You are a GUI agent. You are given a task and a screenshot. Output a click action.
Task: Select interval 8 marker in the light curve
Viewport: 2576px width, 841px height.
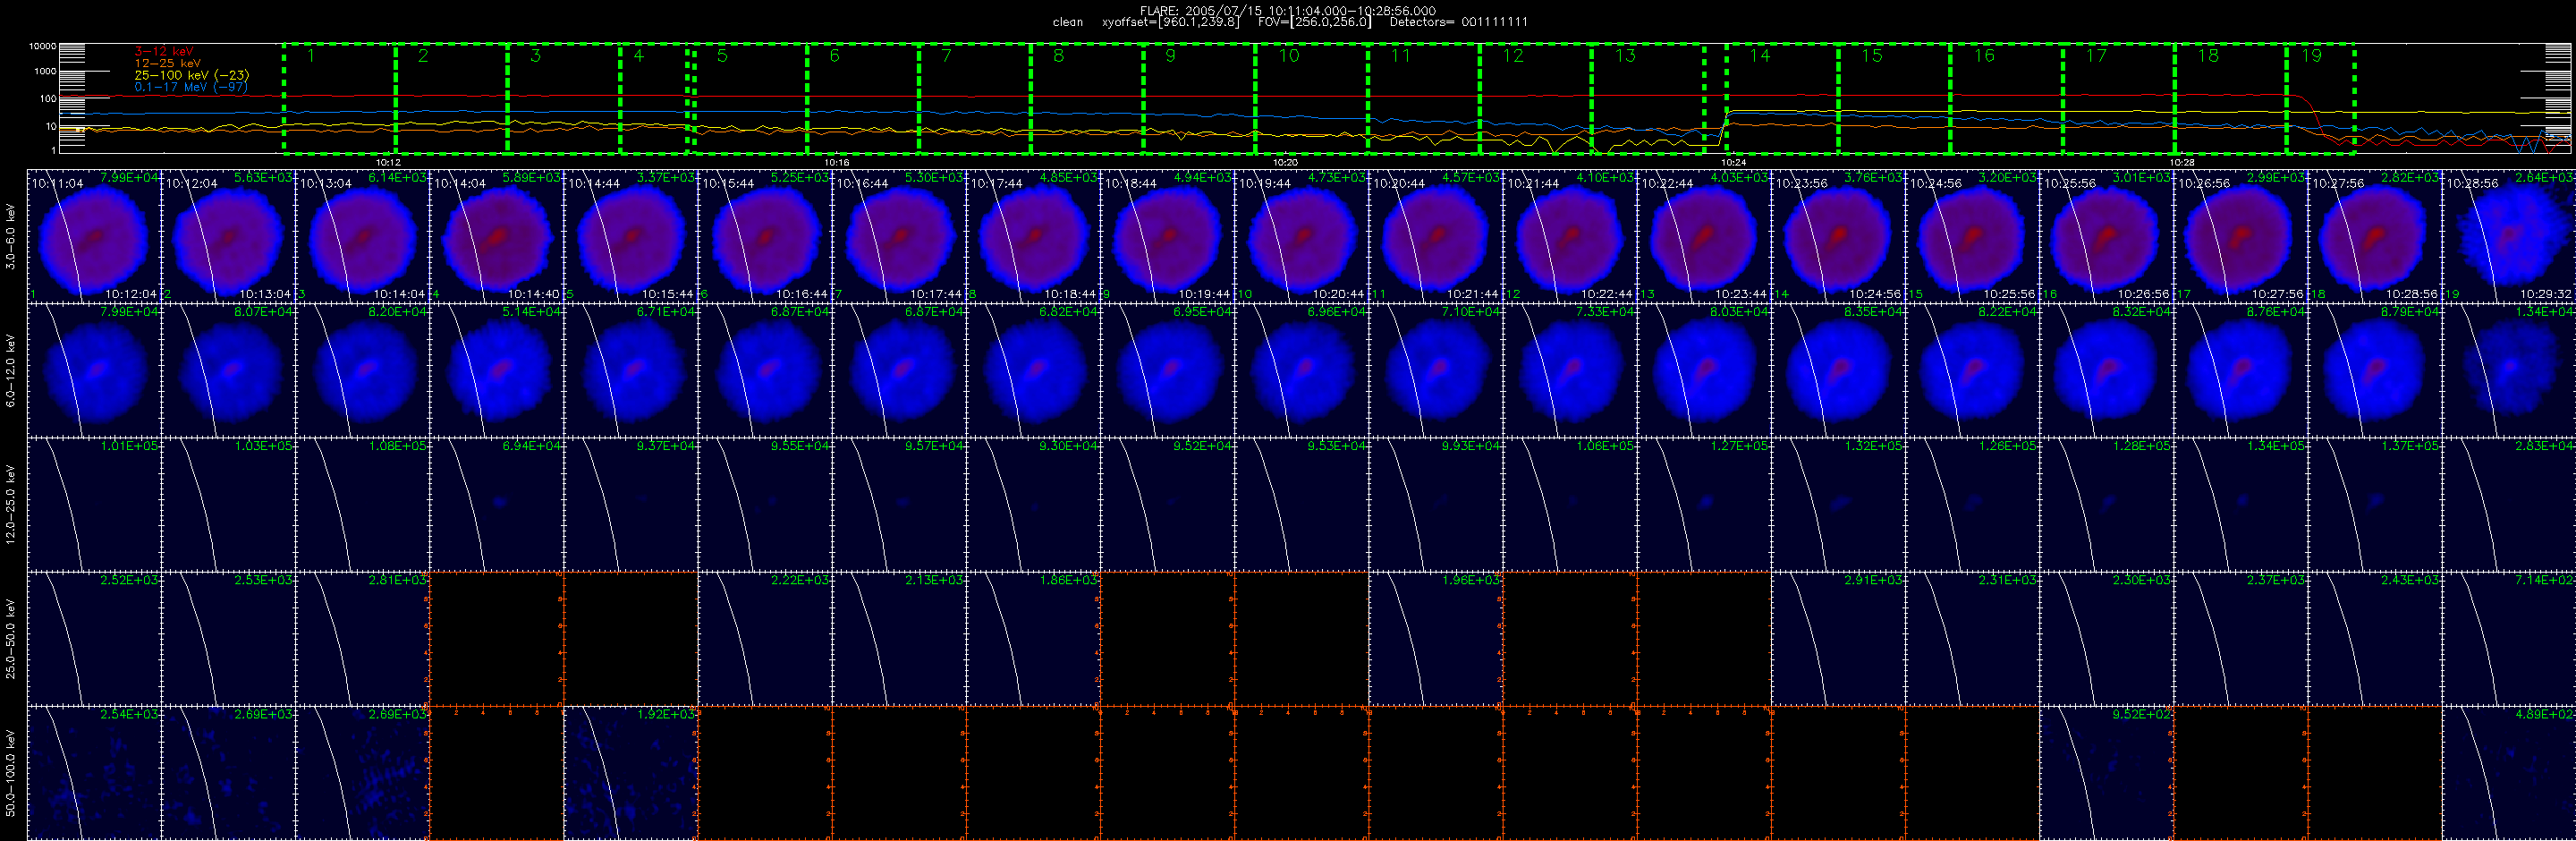coord(1059,56)
